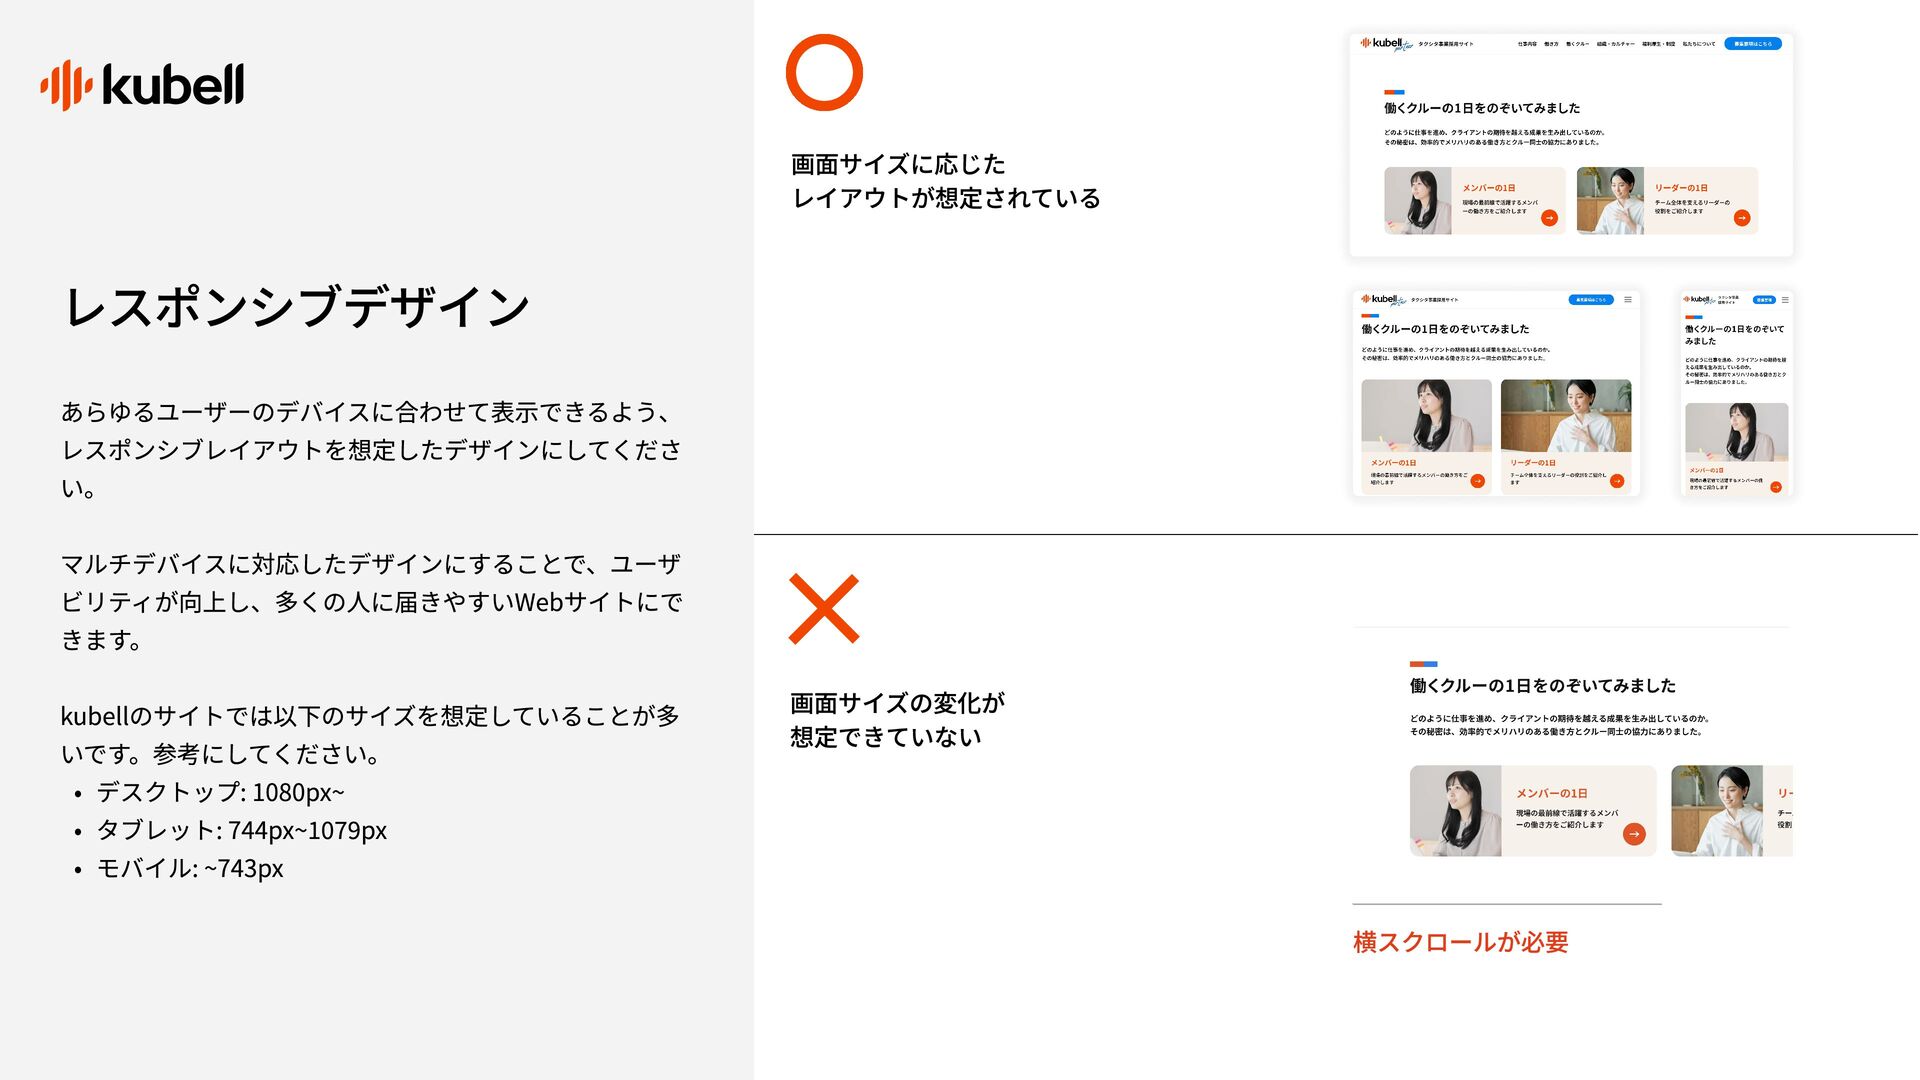This screenshot has height=1080, width=1920.
Task: Select 私たちについて in desktop mockup navigation
Action: pyautogui.click(x=1698, y=44)
